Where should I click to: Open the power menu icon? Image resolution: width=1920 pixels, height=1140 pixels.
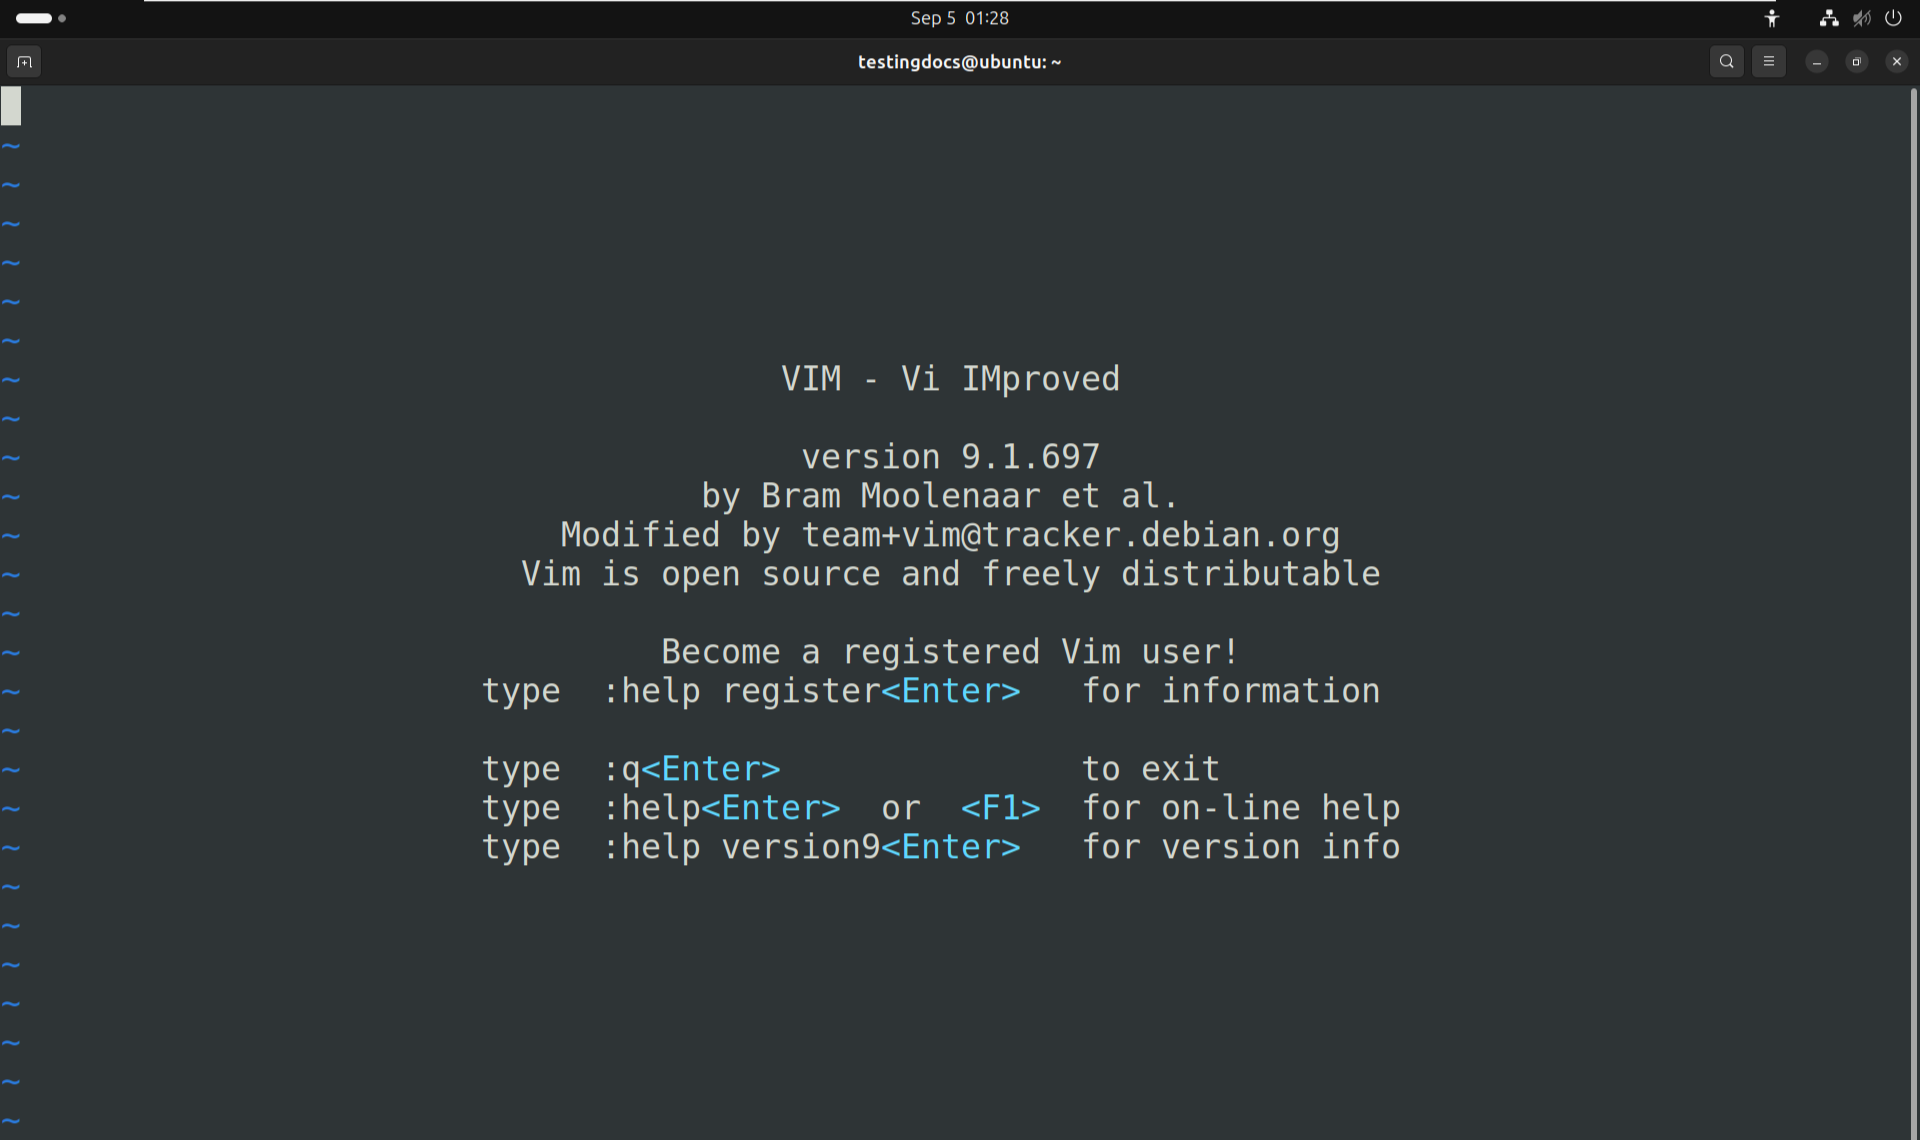point(1893,18)
